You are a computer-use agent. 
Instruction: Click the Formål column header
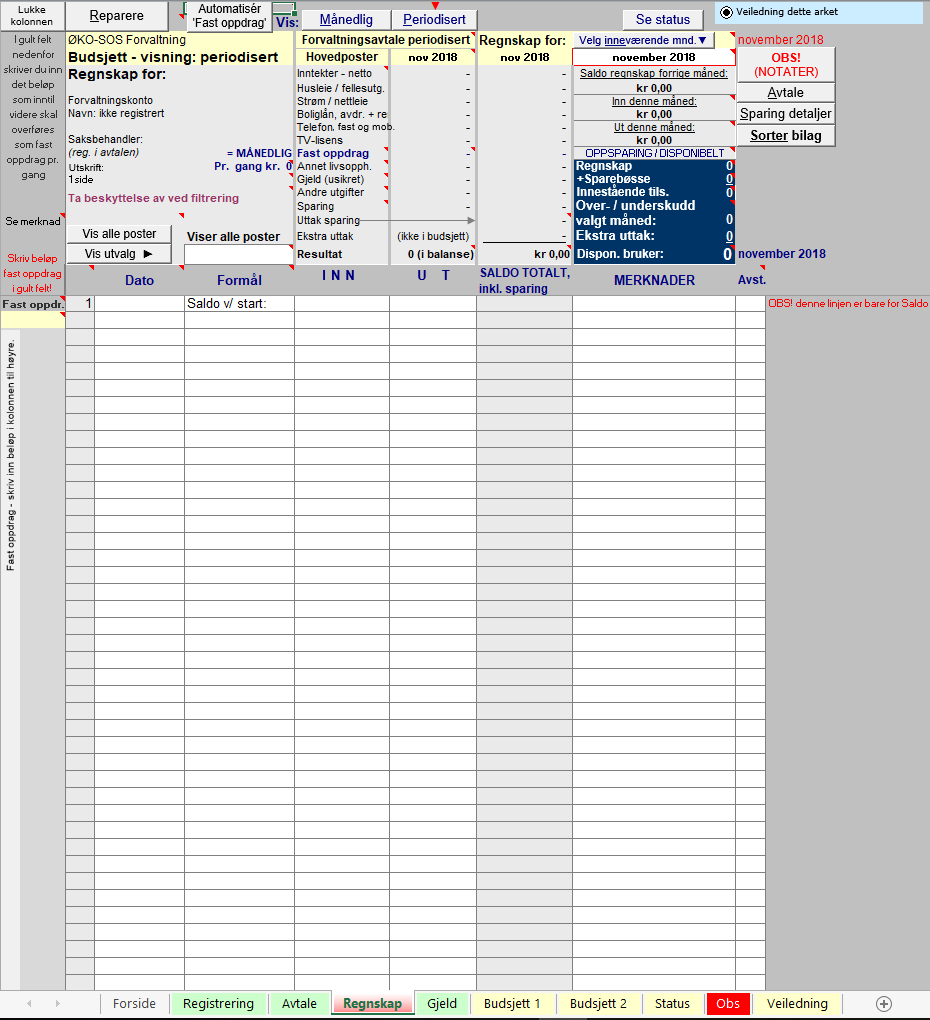coord(239,280)
